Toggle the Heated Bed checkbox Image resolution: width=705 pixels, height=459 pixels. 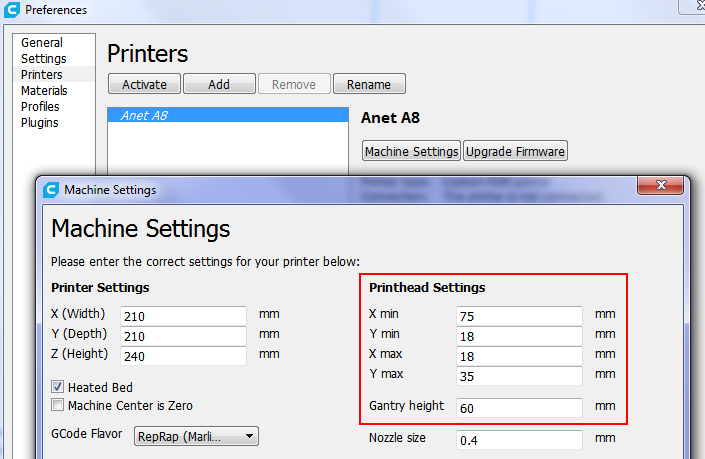click(x=57, y=387)
